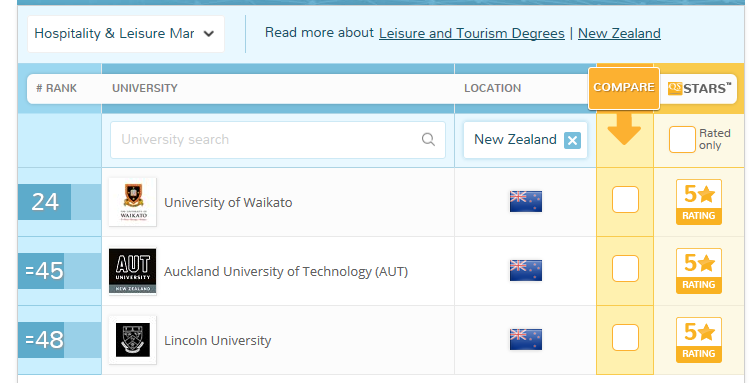Screen dimensions: 753x383
Task: Open Lincoln University's 5 star rating badge
Action: 699,340
